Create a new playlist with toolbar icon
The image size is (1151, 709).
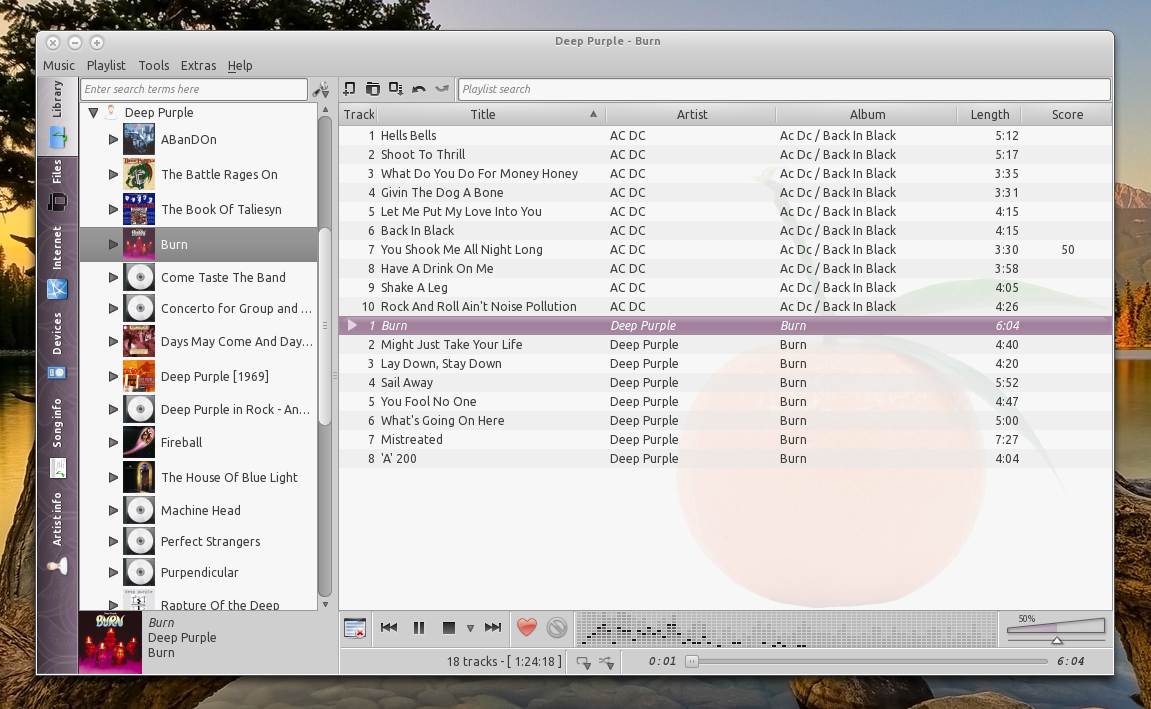(349, 89)
